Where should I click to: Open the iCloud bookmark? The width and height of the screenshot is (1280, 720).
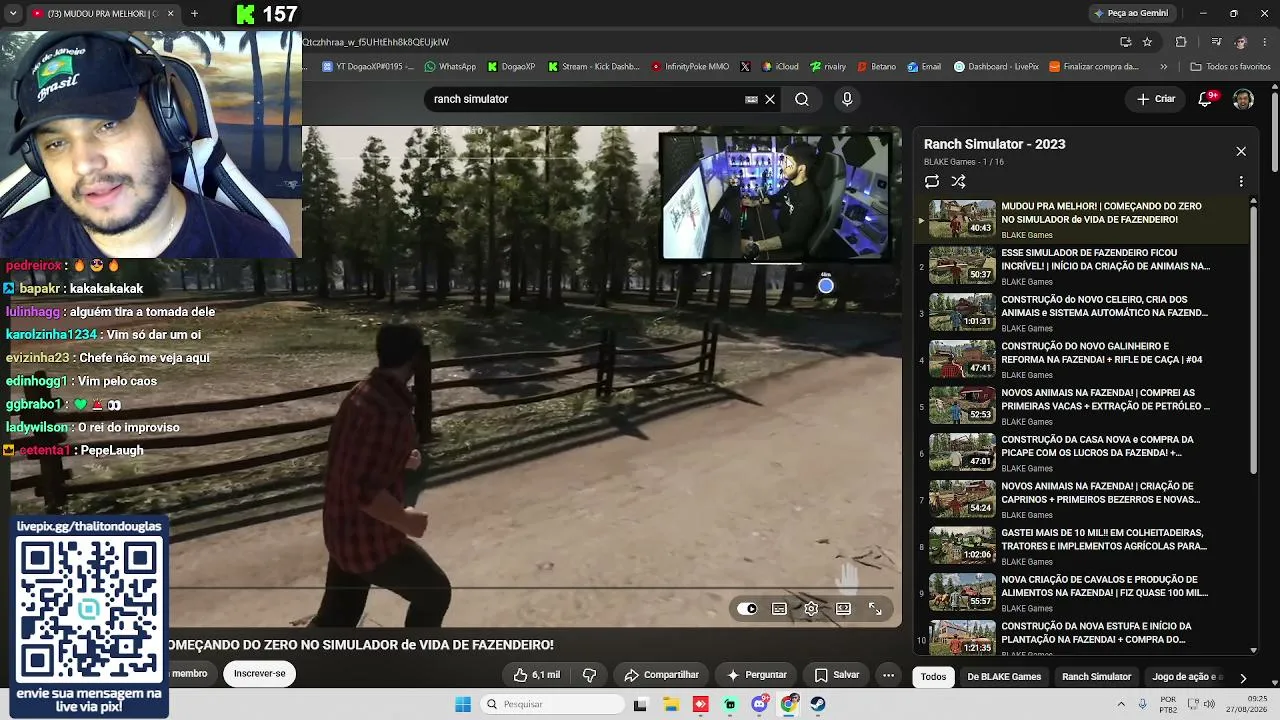click(x=780, y=67)
